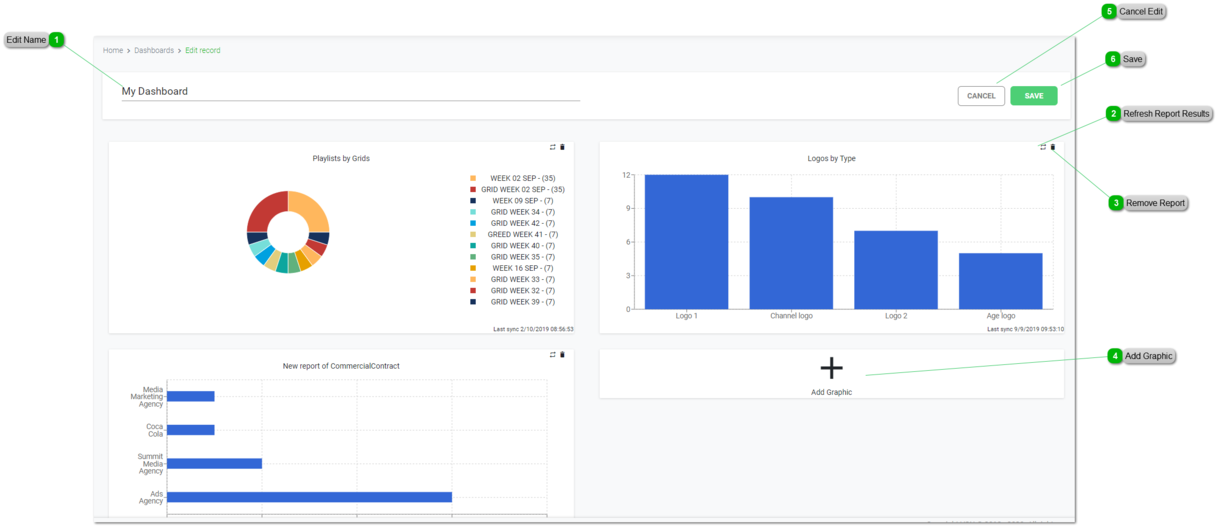Screen dimensions: 1218x527
Task: Refresh the Playlists by Grids report
Action: coord(552,147)
